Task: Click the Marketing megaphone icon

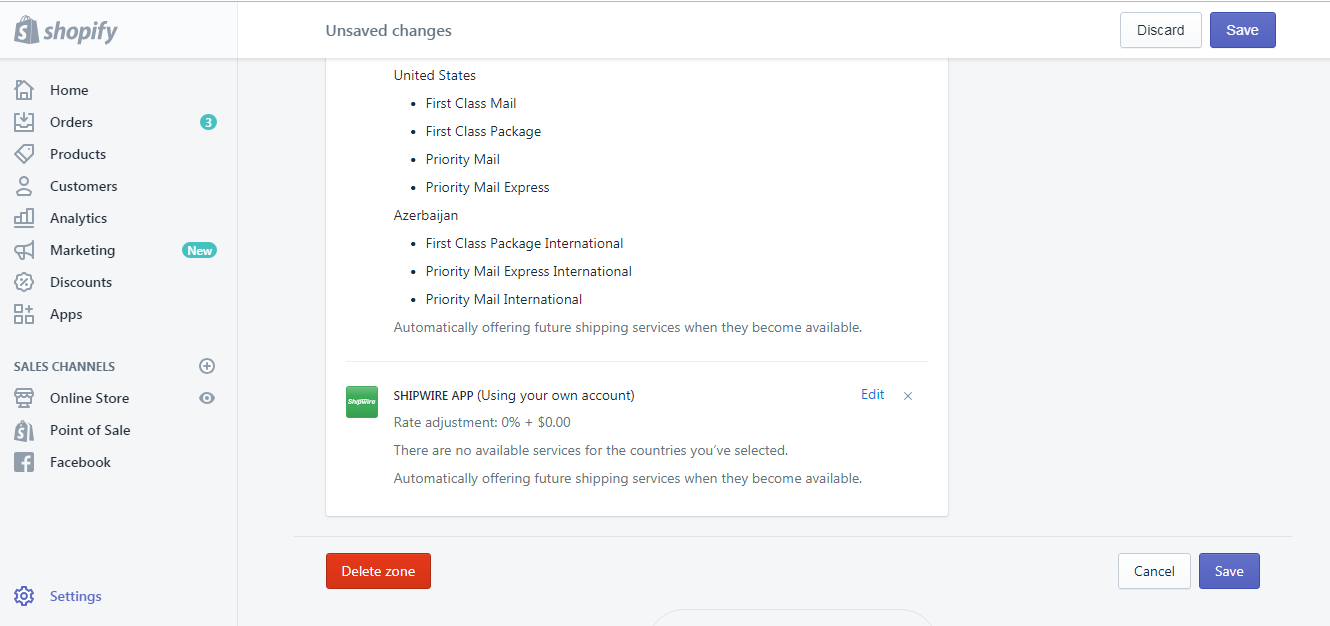Action: (24, 250)
